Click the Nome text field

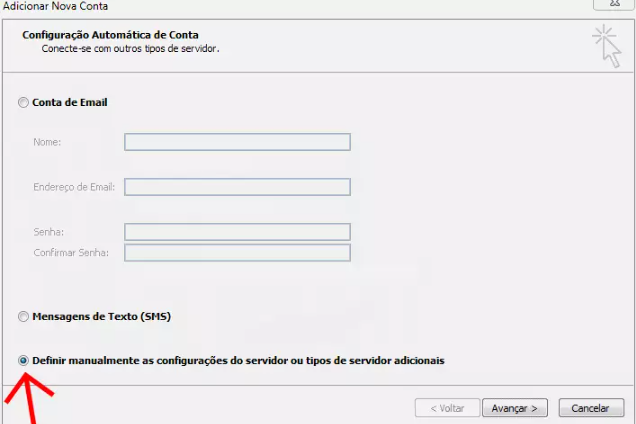[237, 142]
